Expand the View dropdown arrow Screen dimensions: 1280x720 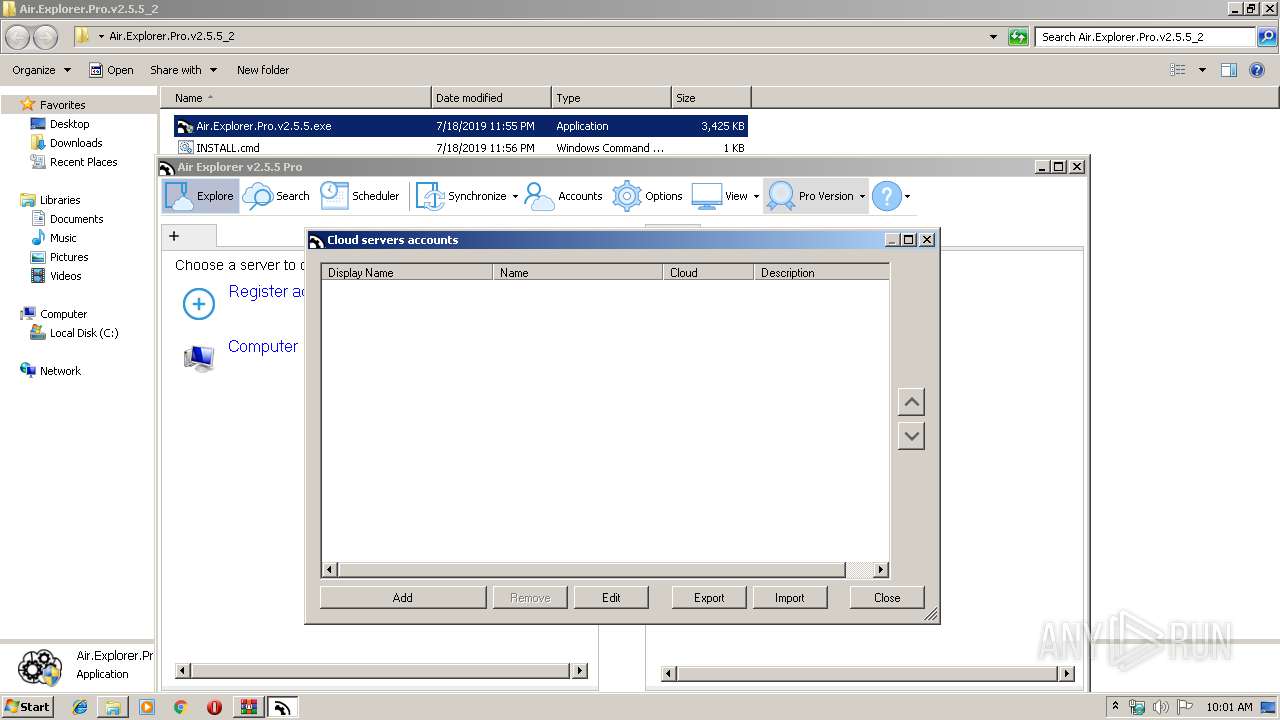click(755, 196)
